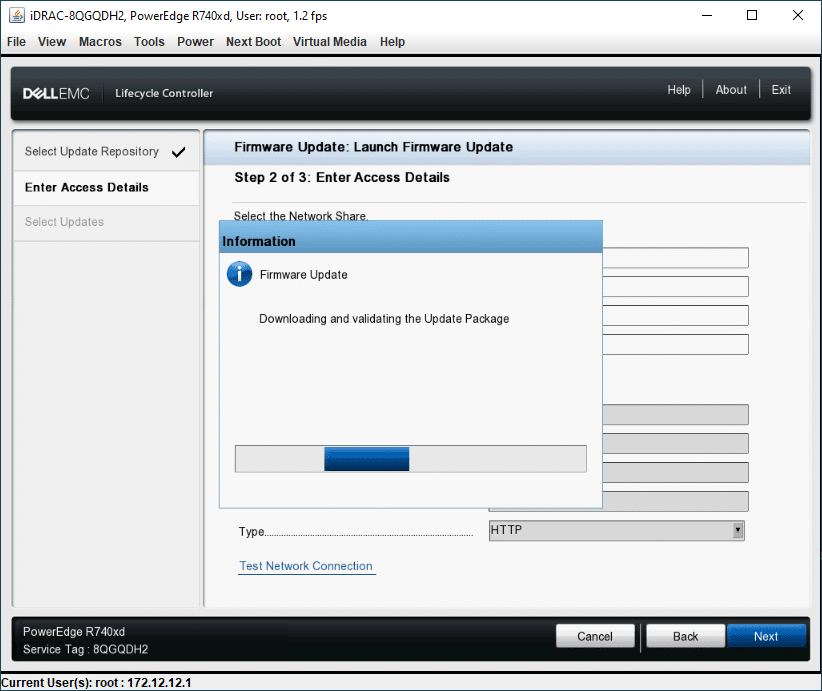Click the third greyed-out input field
The height and width of the screenshot is (691, 822).
pos(675,472)
